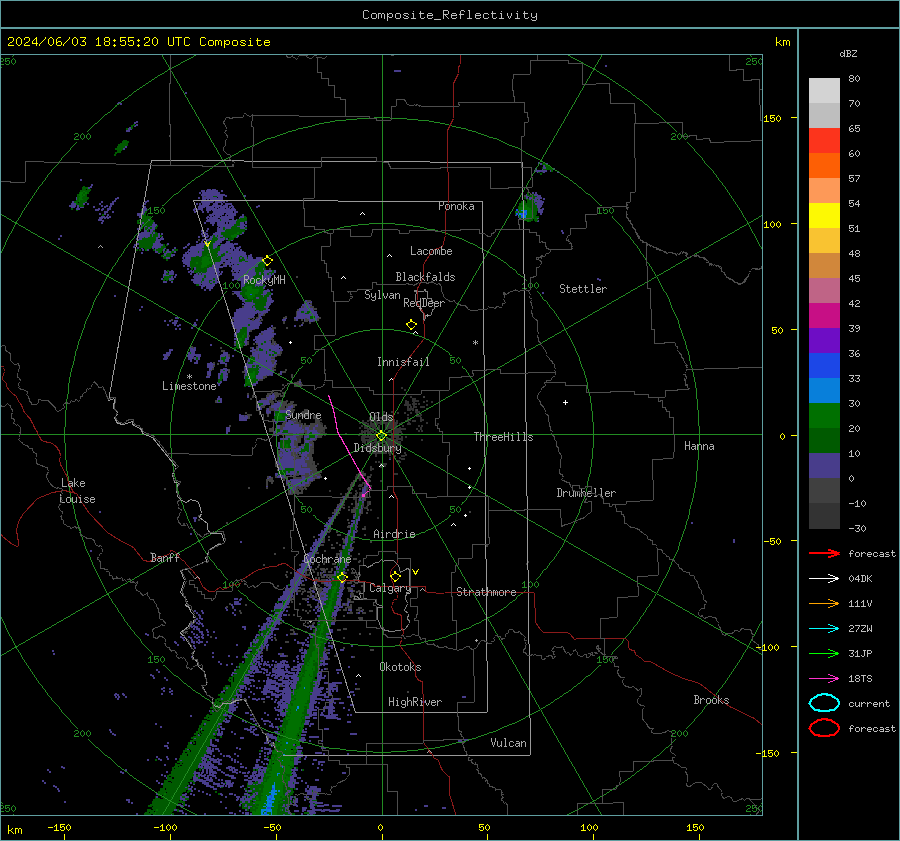Screen dimensions: 900x841
Task: Click the Airdrie label
Action: click(394, 534)
